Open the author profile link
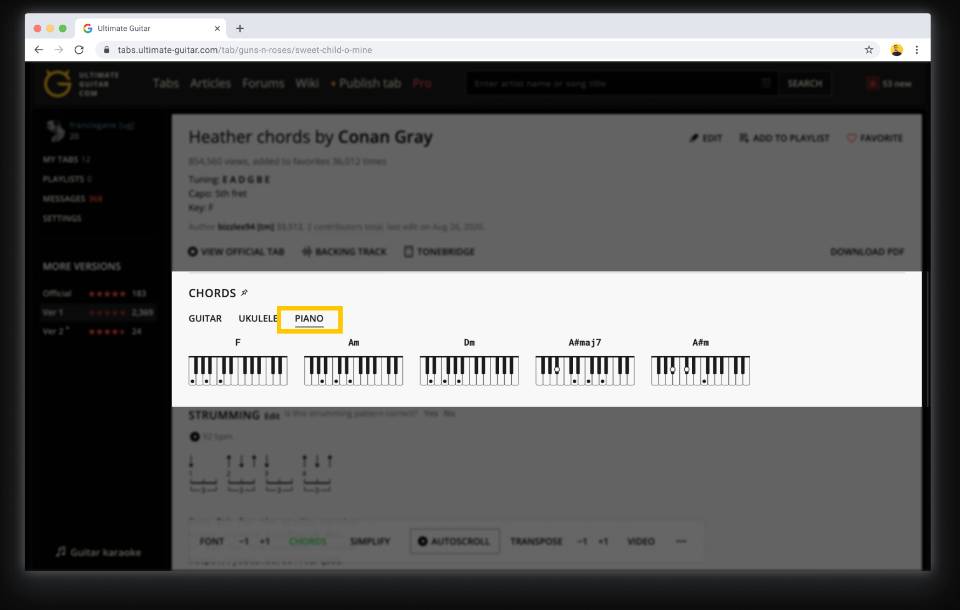The width and height of the screenshot is (960, 610). coord(246,227)
